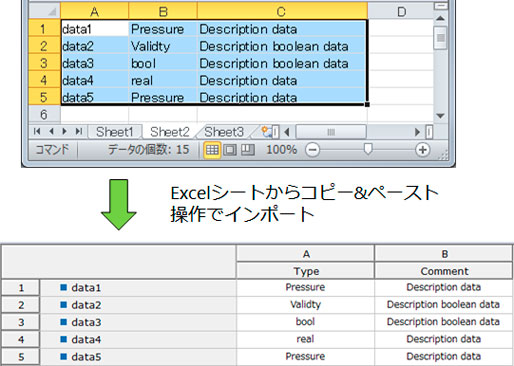The width and height of the screenshot is (514, 366).
Task: Select Excel row 2 header
Action: pos(45,46)
